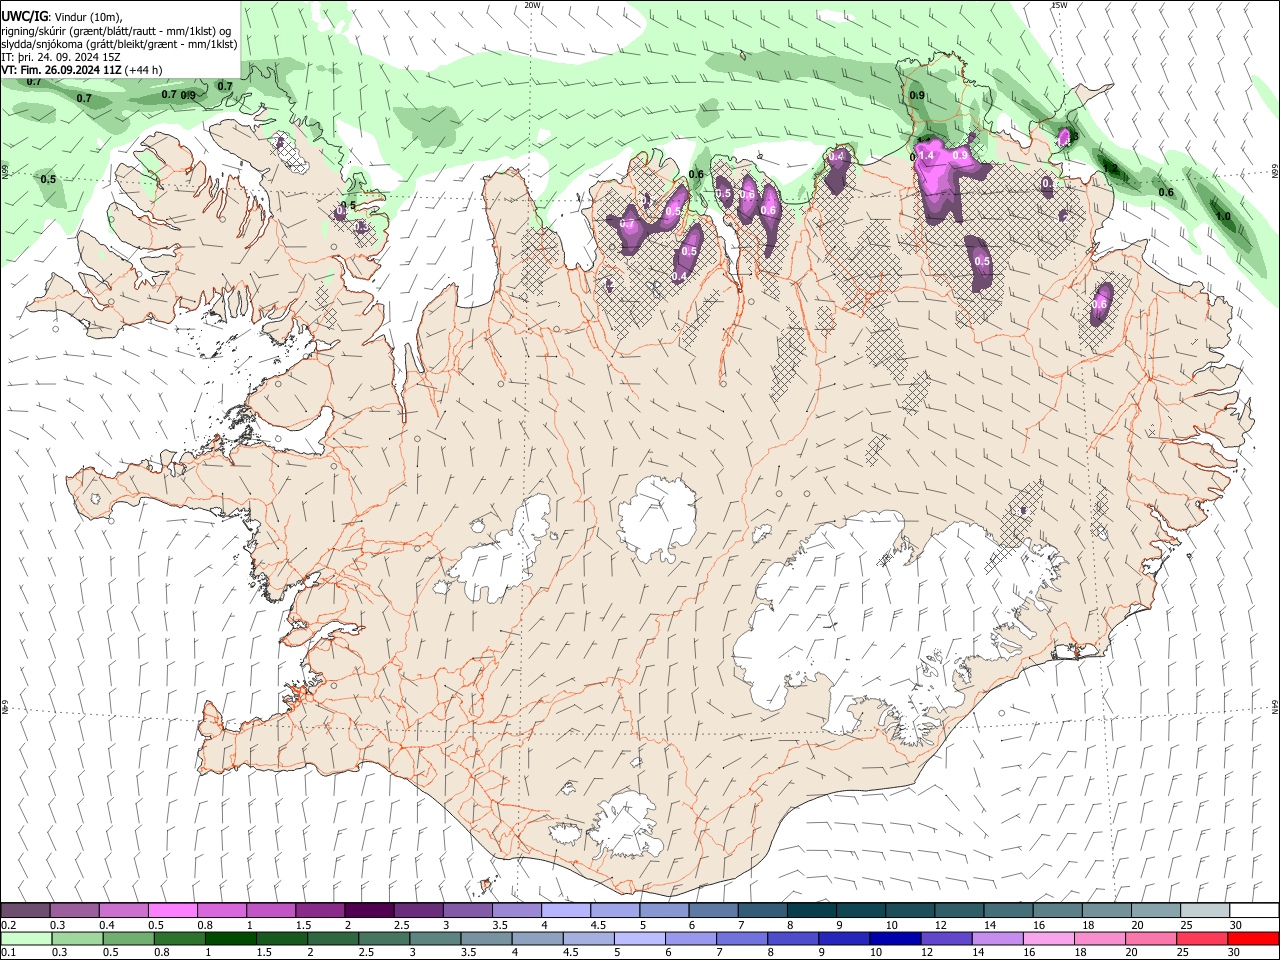1280x960 pixels.
Task: Click the 15W longitude label at top
Action: 1059,5
